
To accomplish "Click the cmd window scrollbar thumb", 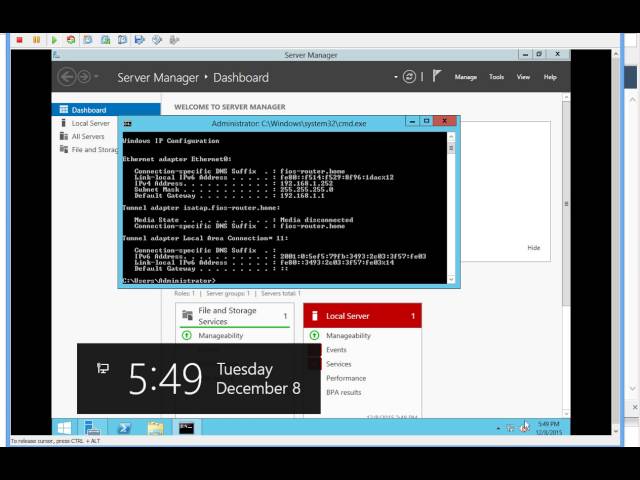I will pos(451,148).
